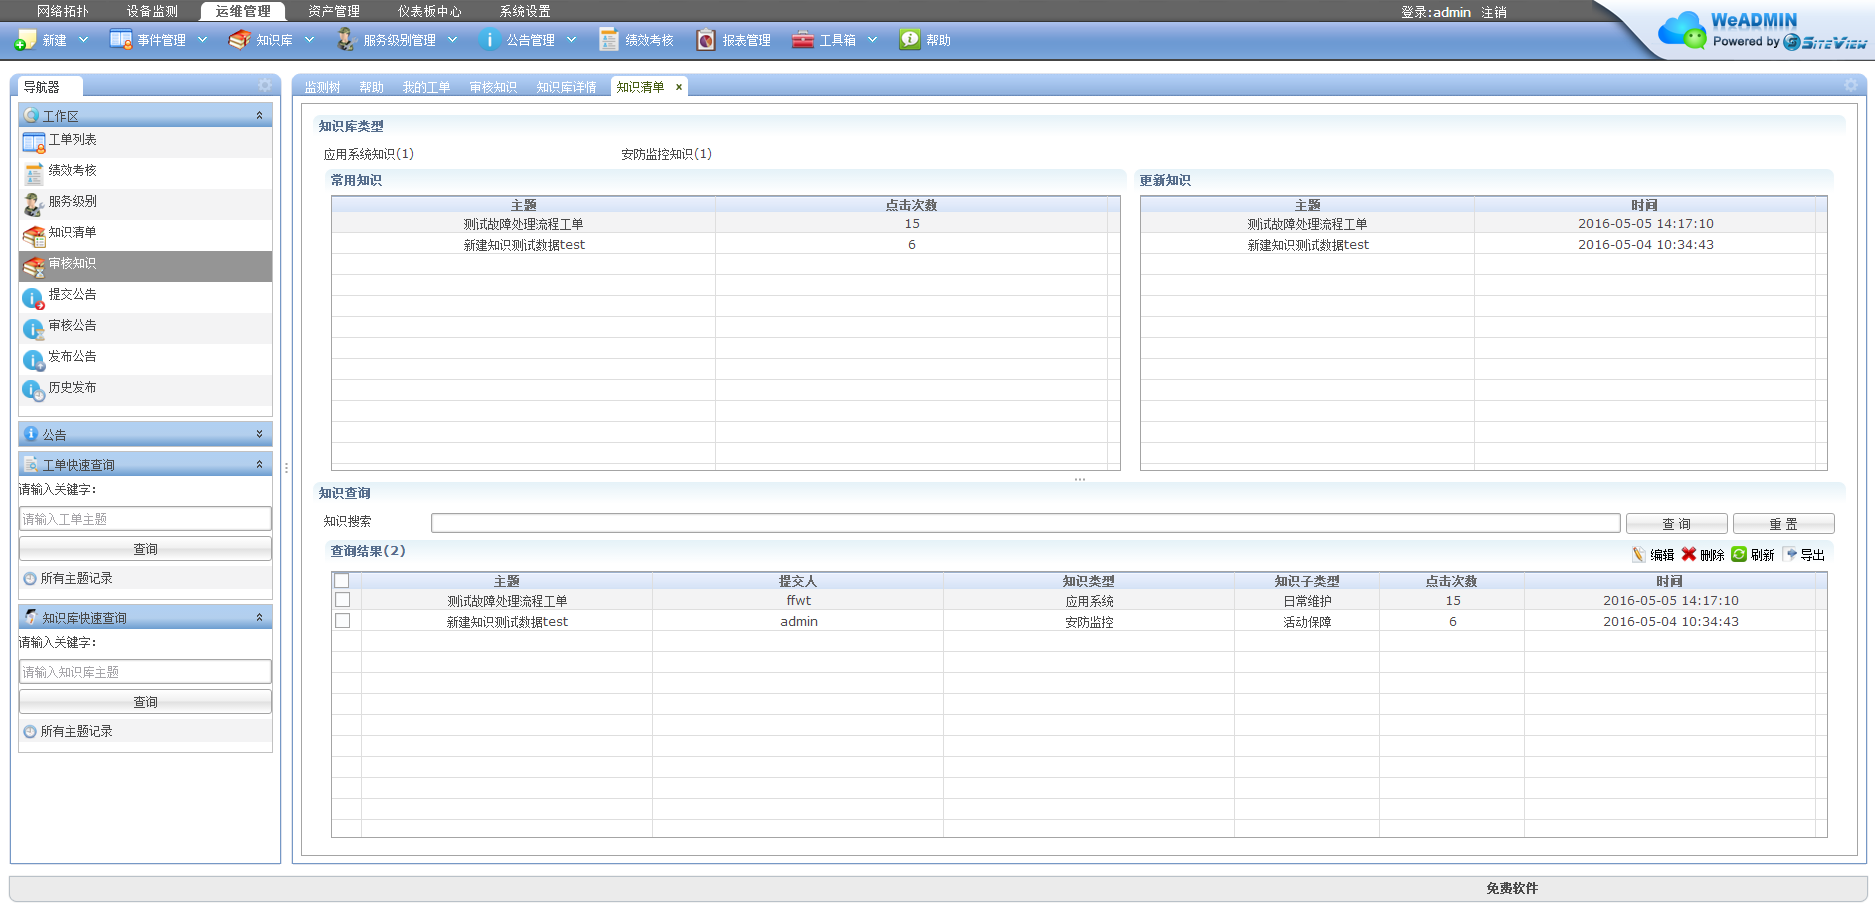Switch to 设备监测 top menu
Image resolution: width=1875 pixels, height=909 pixels.
coord(152,11)
